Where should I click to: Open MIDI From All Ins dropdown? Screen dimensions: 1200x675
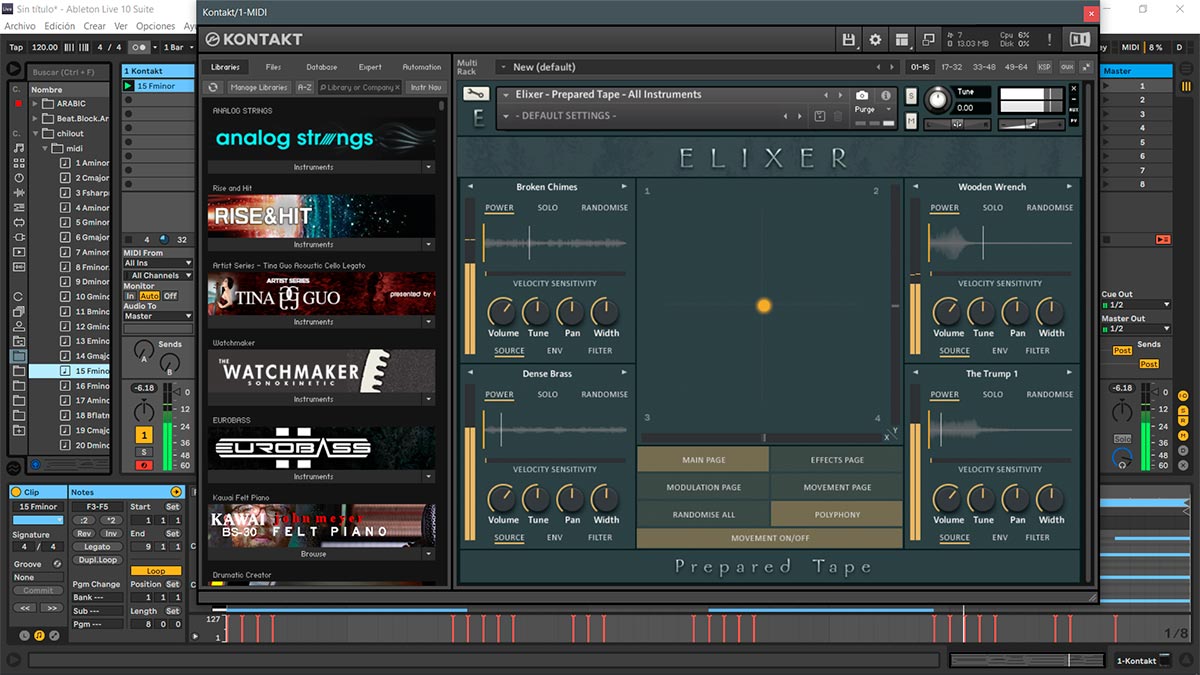[158, 264]
